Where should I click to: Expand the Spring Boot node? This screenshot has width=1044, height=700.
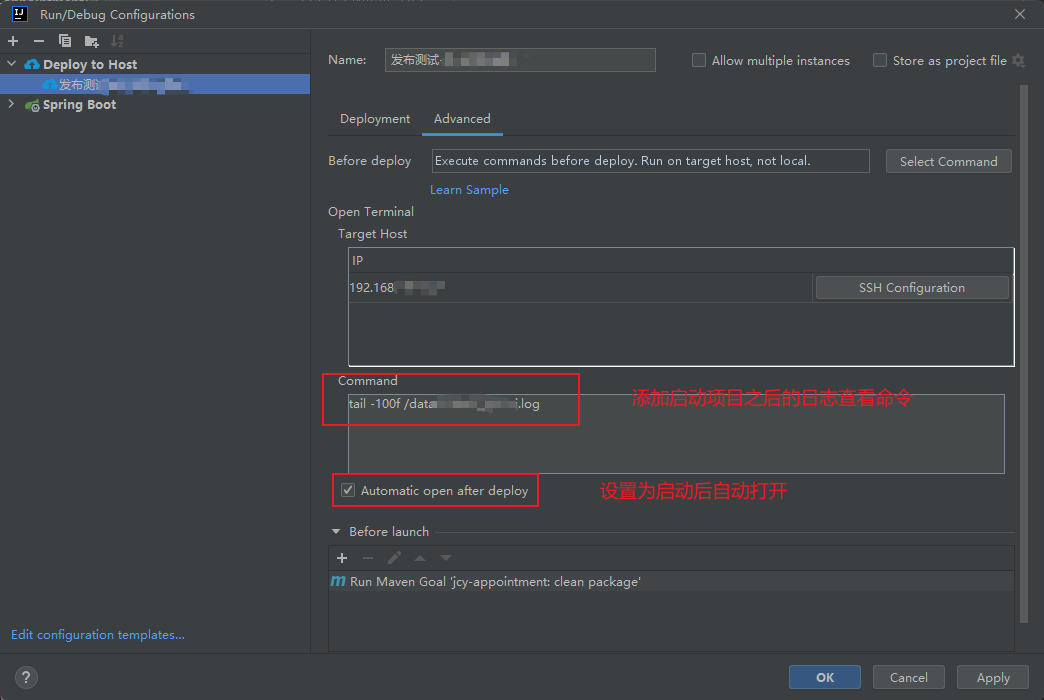11,104
